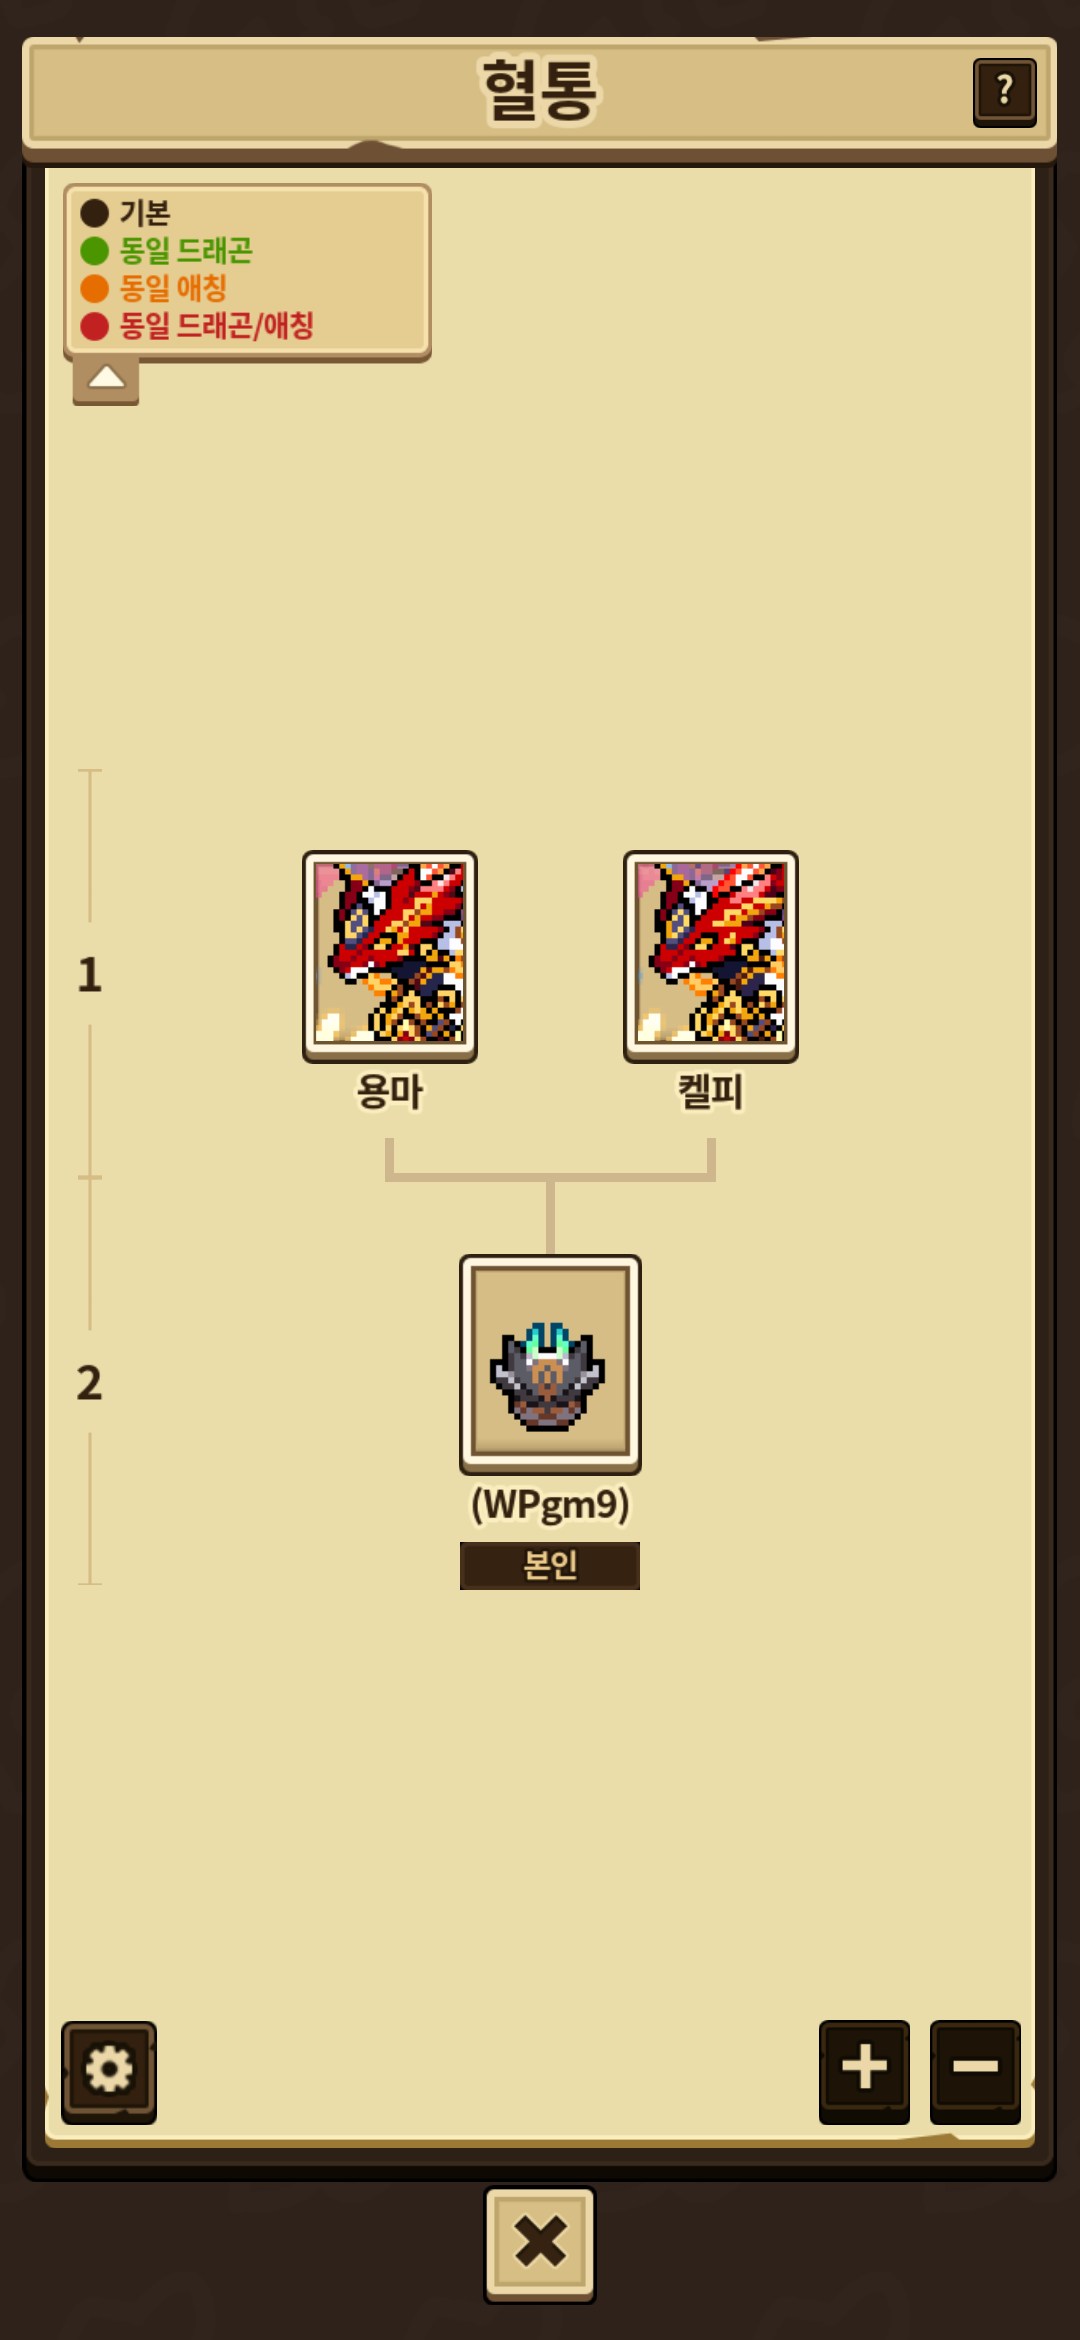Open the help question mark button
Image resolution: width=1080 pixels, height=2340 pixels.
(x=1004, y=92)
